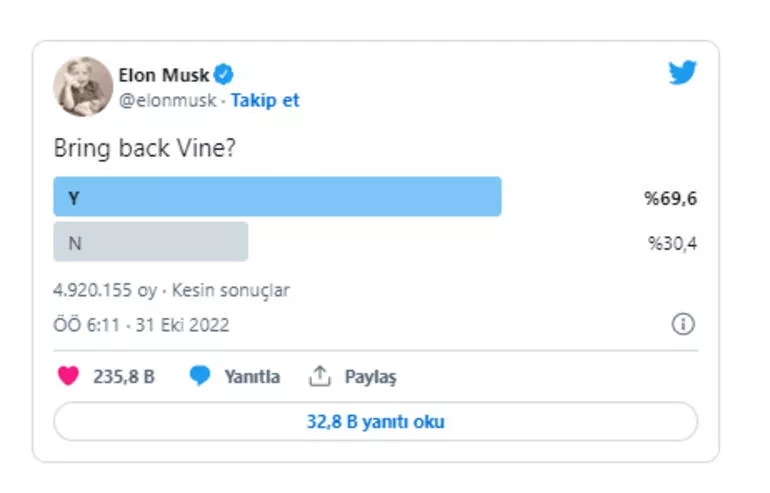
Task: Click the 235,8 B likes count
Action: (x=124, y=377)
